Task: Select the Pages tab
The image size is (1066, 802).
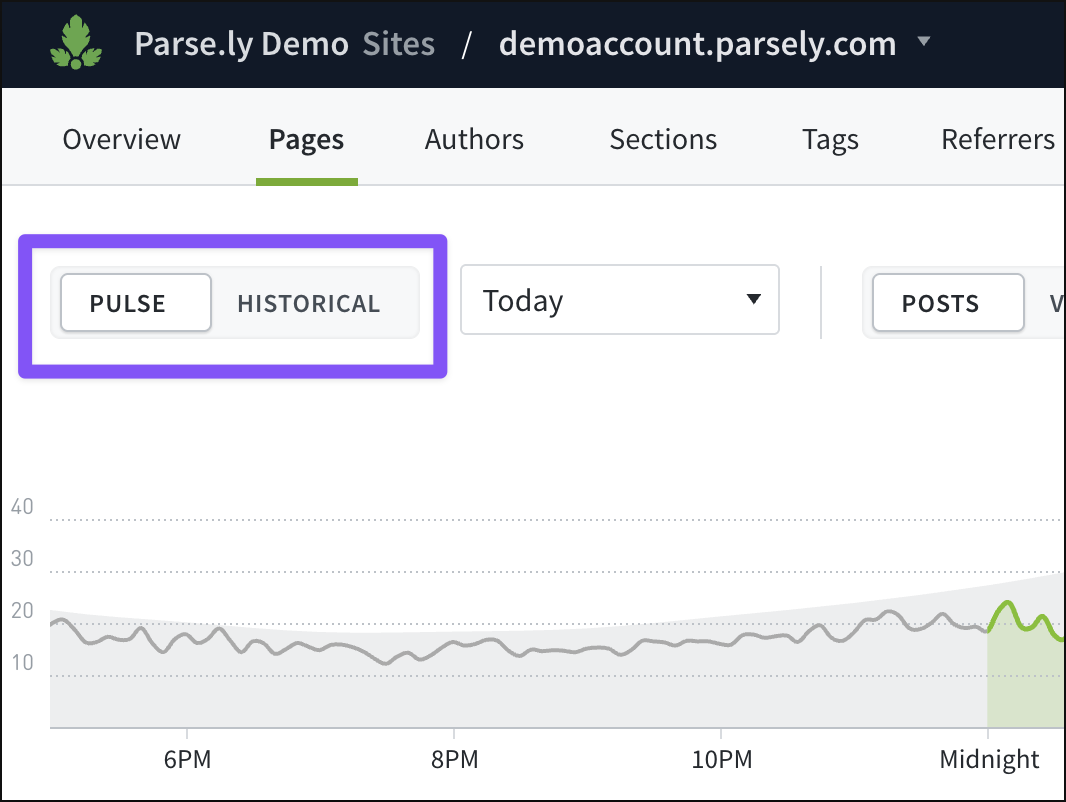Action: pyautogui.click(x=307, y=139)
